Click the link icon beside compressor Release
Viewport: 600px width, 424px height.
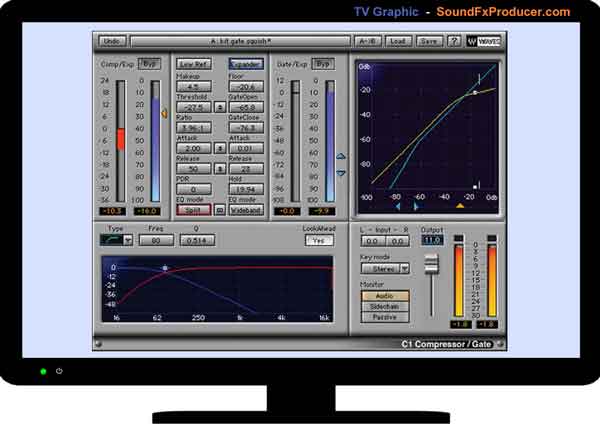point(220,168)
